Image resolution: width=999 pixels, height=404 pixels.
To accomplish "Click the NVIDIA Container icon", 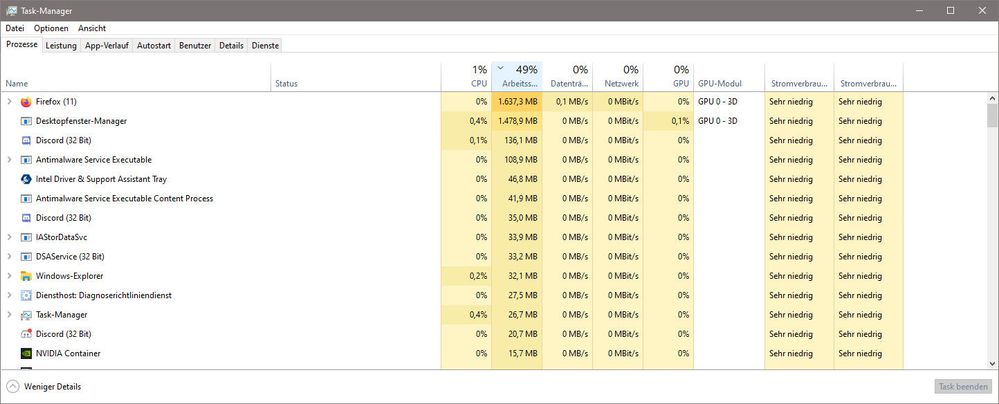I will click(26, 354).
